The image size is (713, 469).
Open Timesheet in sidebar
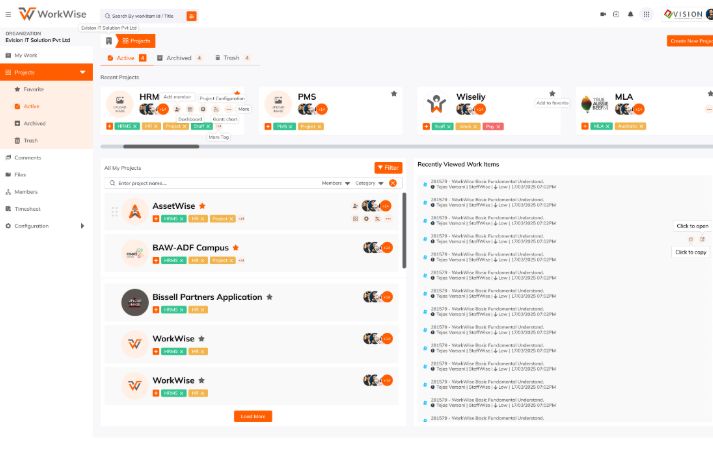click(x=46, y=209)
